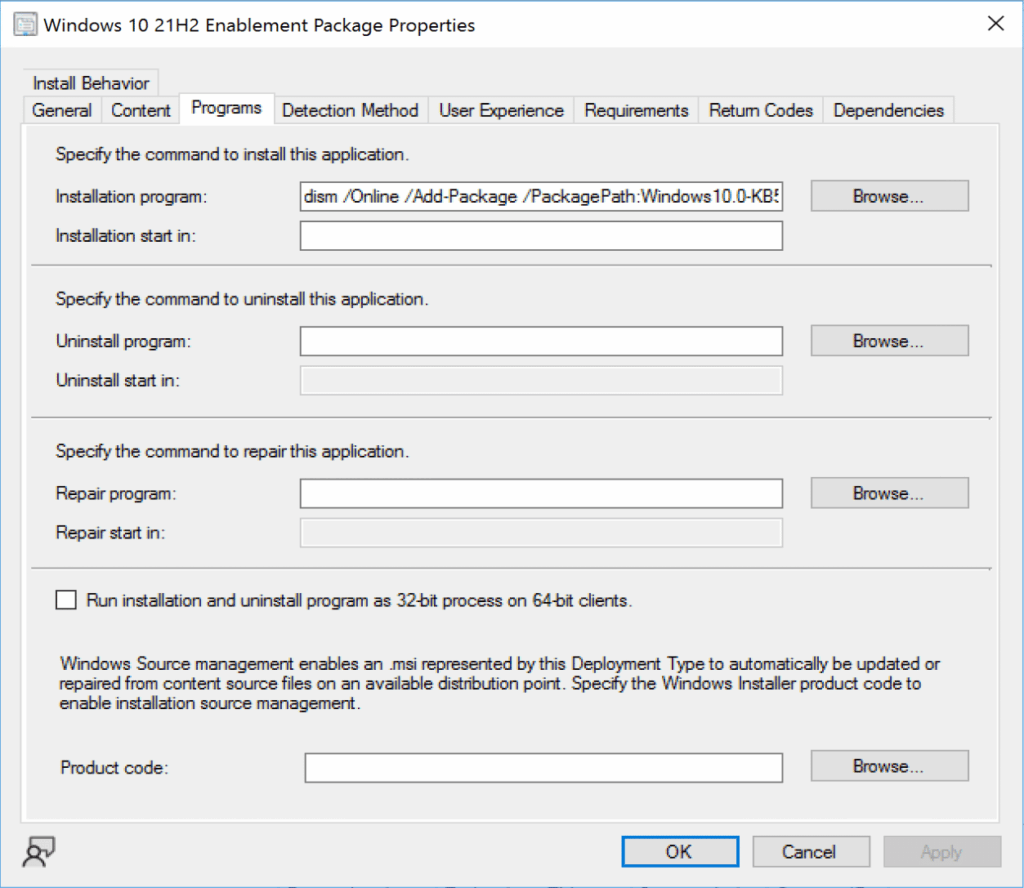
Task: Open the Content tab
Action: [x=140, y=110]
